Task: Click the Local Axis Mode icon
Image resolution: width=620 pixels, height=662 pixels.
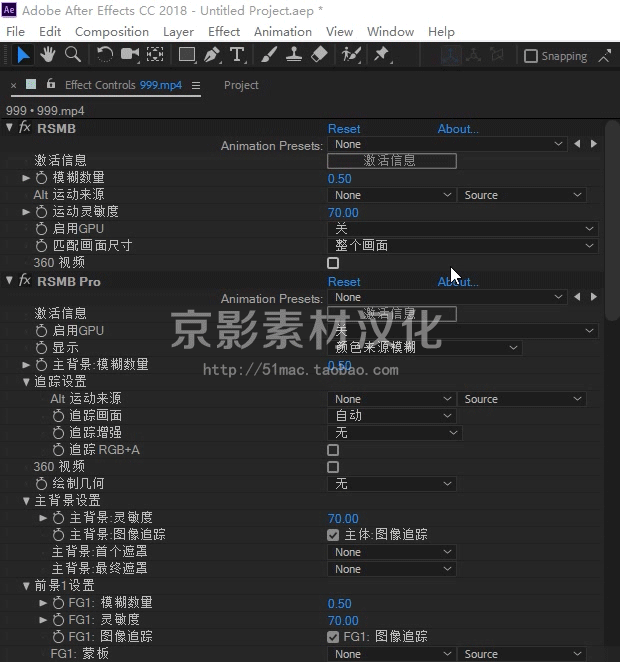Action: [450, 56]
